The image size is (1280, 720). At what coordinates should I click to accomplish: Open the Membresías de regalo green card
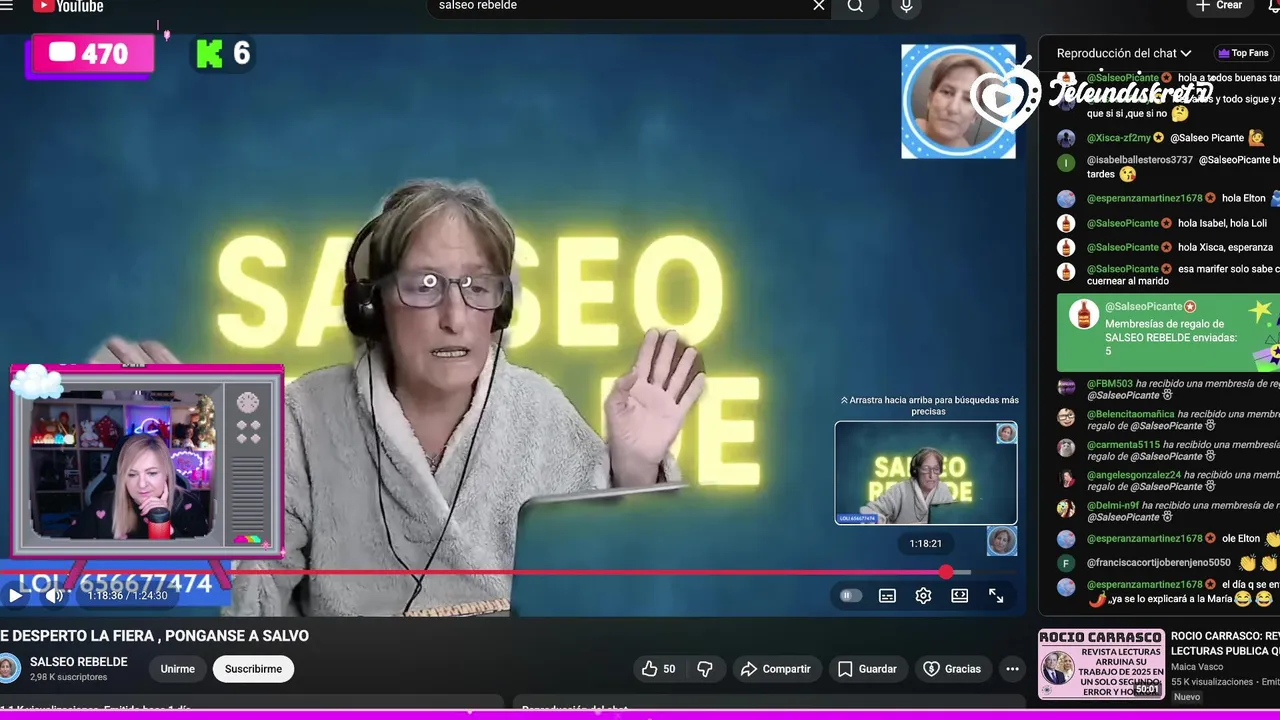pos(1168,332)
